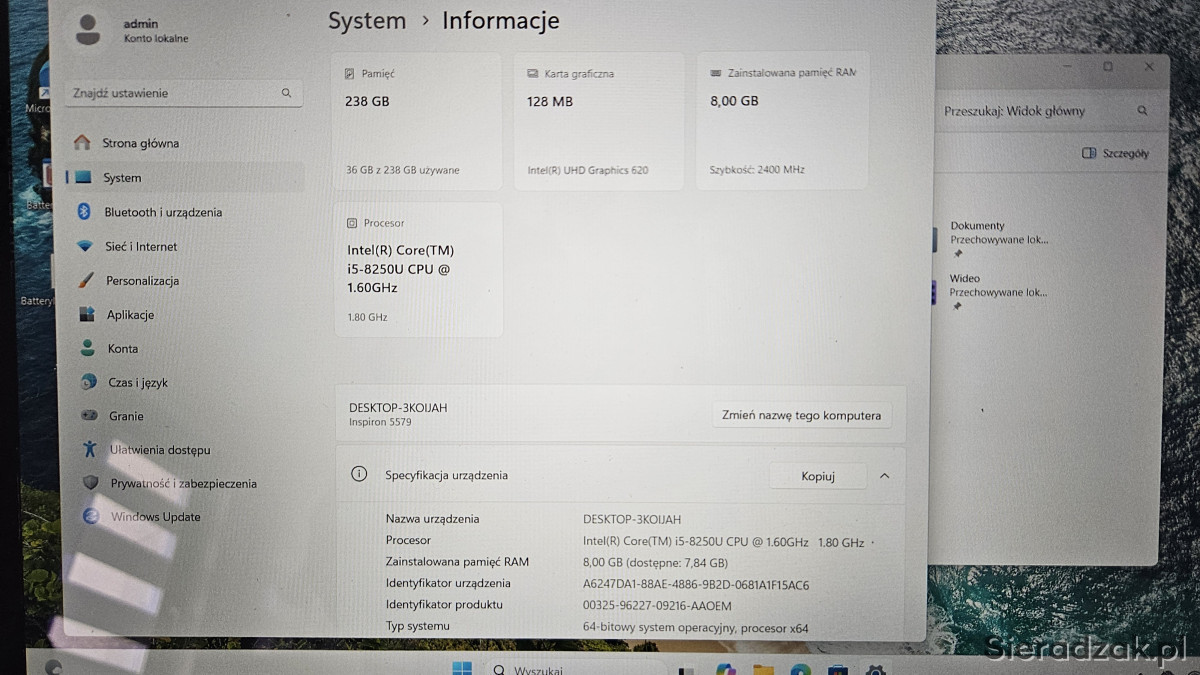Click product ID 00325-96227-09216-AAOEM
1200x675 pixels.
tap(657, 605)
